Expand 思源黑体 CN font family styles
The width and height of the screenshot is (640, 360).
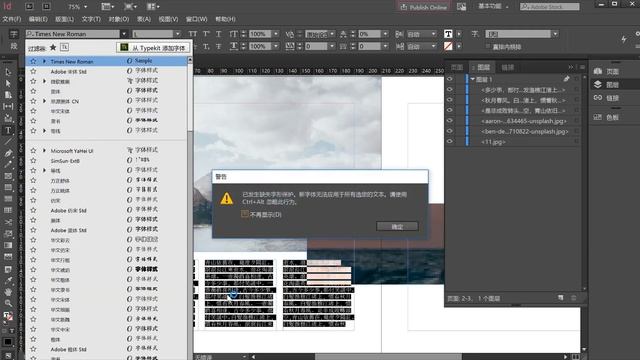tap(44, 101)
